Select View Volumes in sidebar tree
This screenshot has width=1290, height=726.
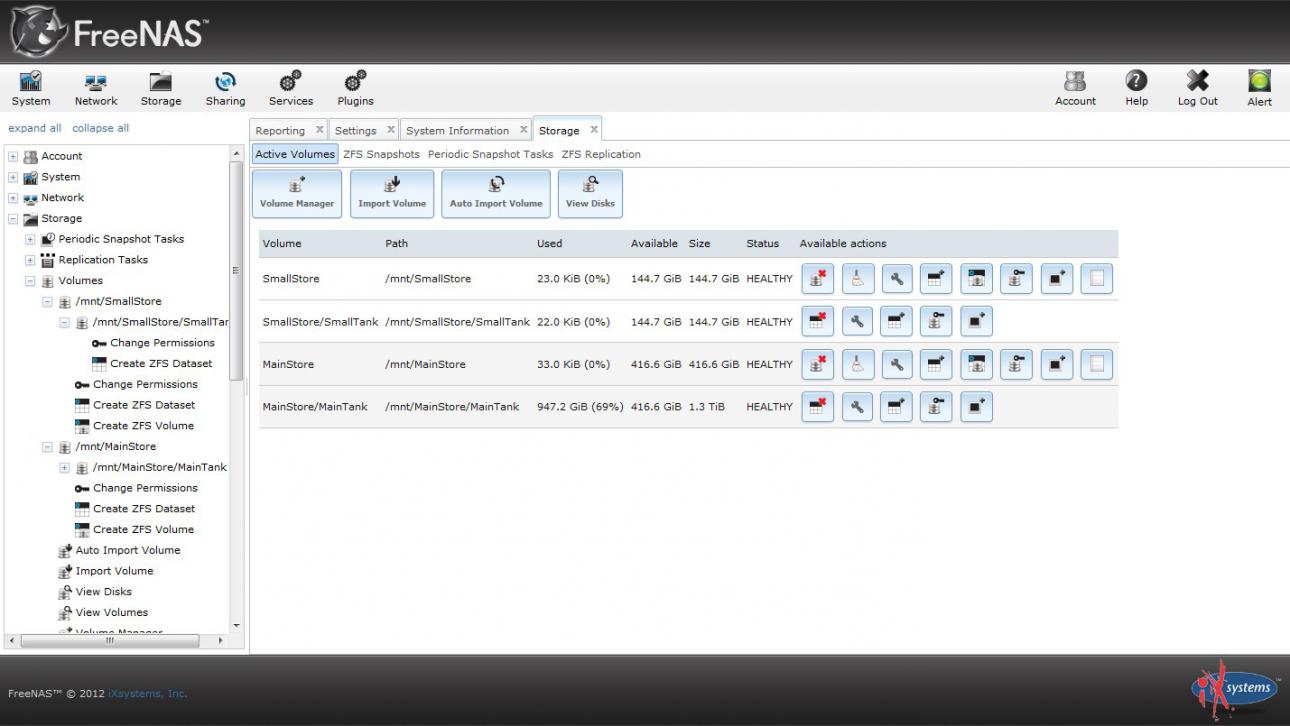coord(112,613)
